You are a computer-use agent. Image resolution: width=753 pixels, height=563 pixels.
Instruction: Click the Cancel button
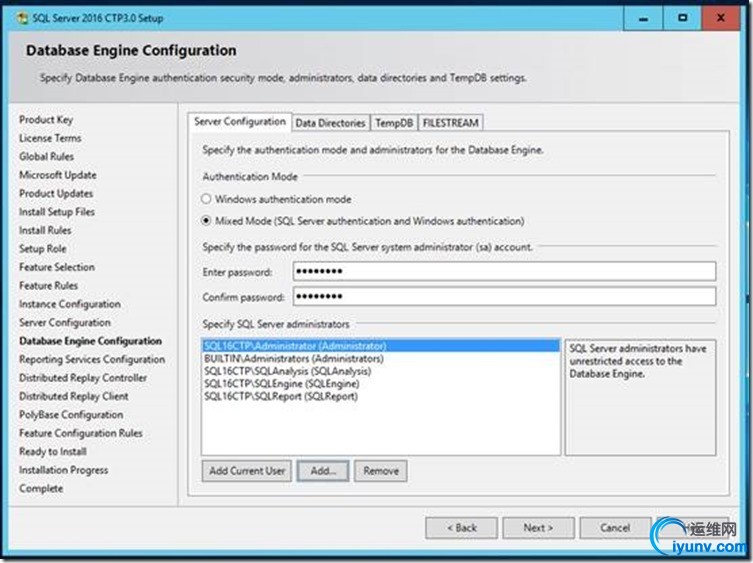615,528
